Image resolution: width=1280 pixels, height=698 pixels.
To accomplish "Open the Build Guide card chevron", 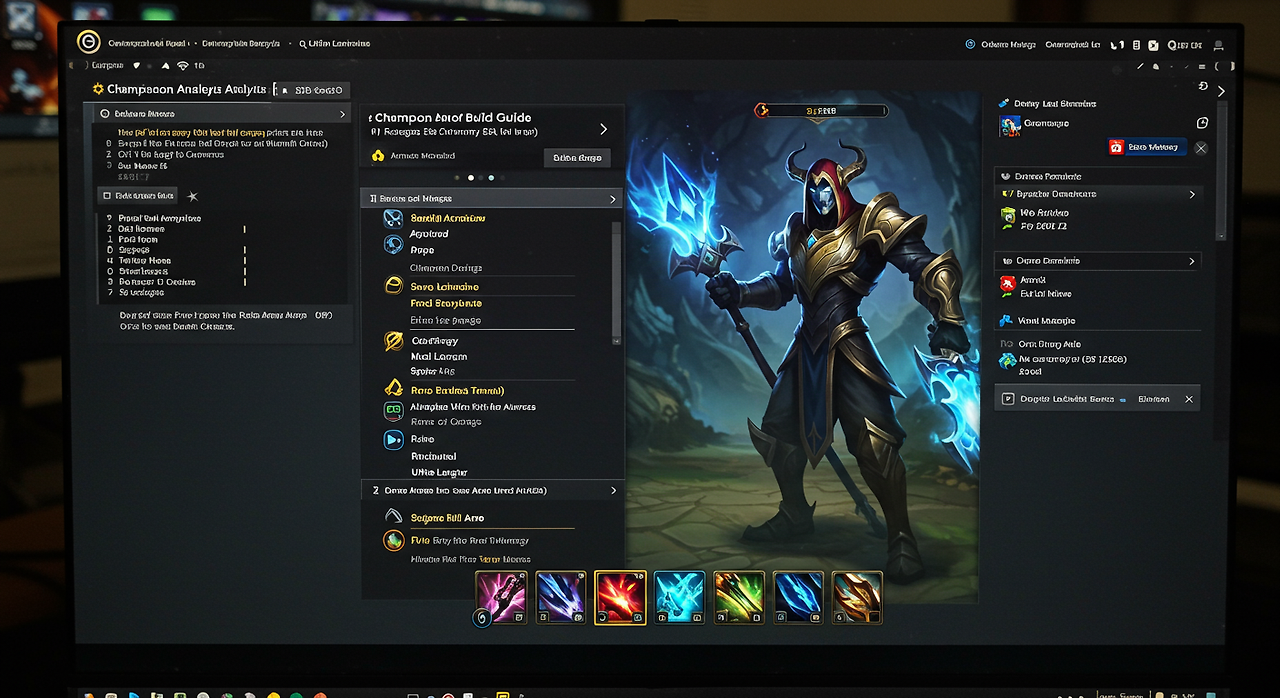I will (x=603, y=129).
